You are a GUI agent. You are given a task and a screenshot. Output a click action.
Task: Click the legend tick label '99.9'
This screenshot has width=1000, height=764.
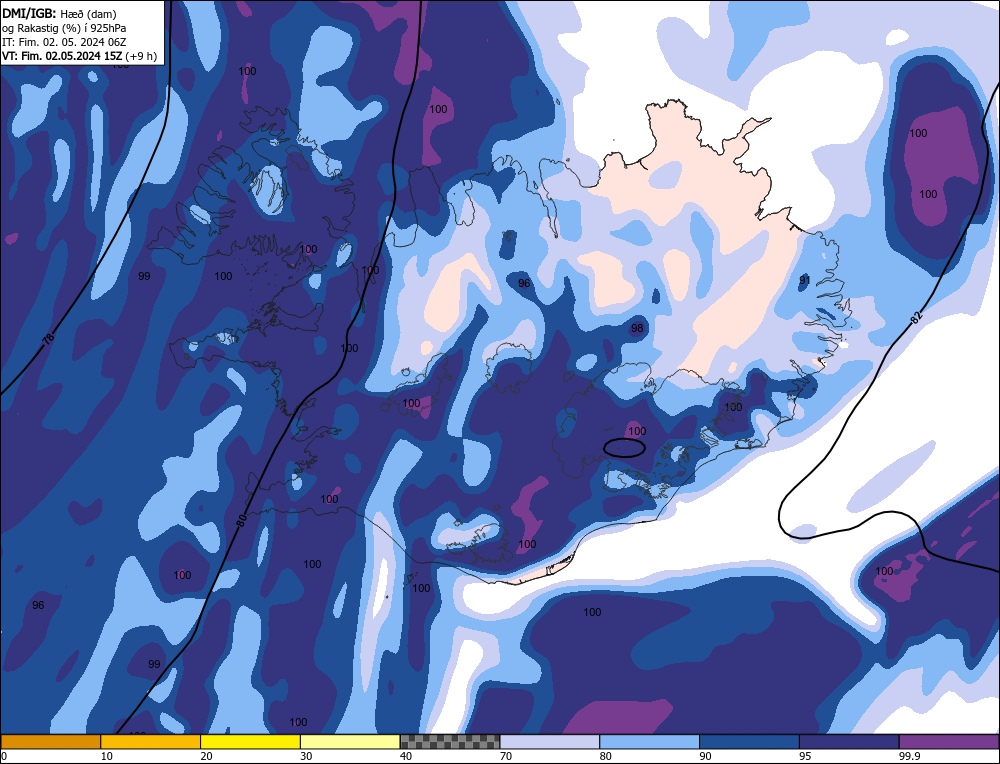(x=909, y=756)
